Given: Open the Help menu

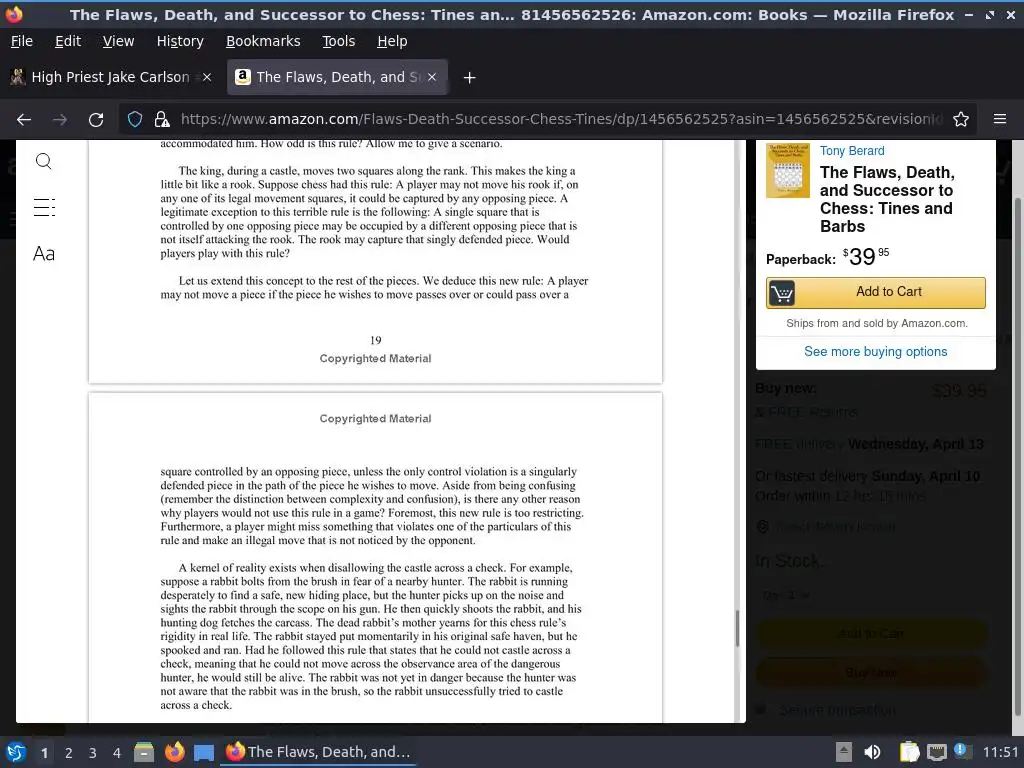Looking at the screenshot, I should [392, 41].
